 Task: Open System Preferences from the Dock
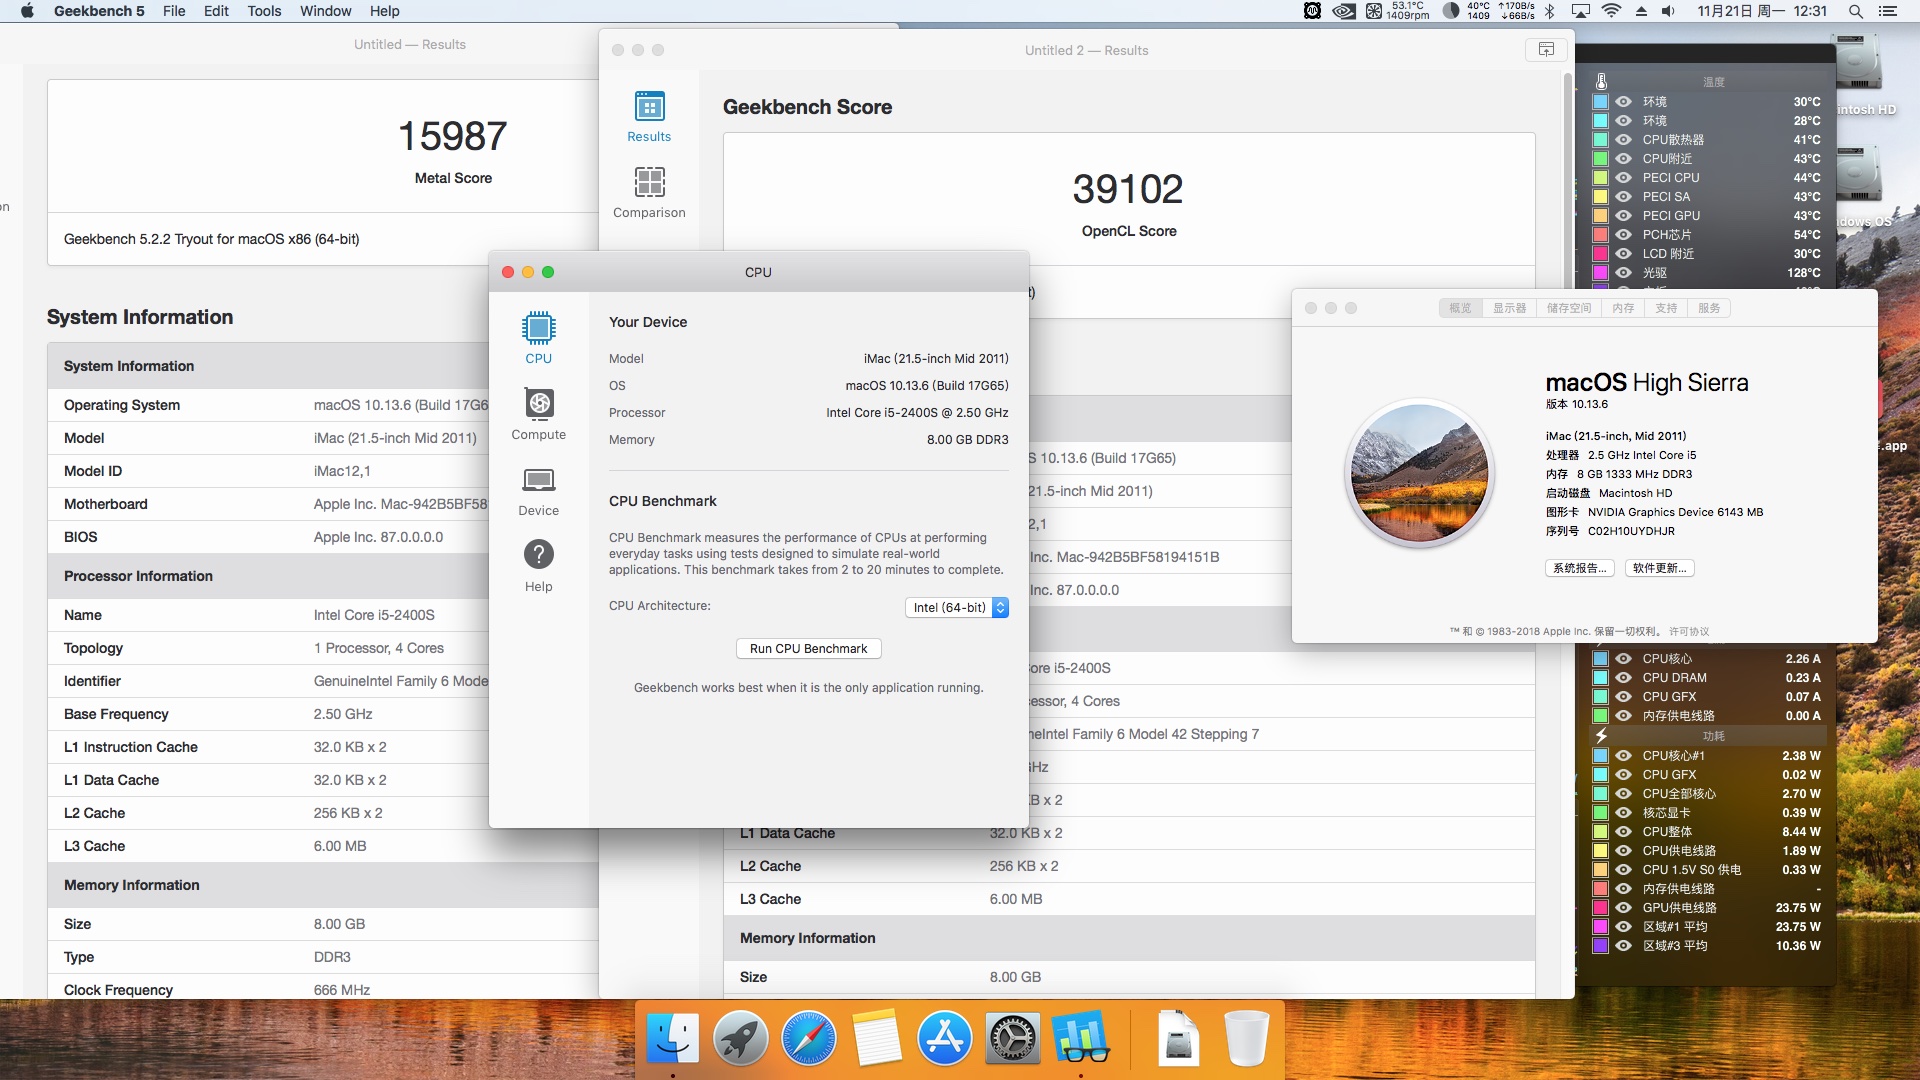click(x=1013, y=1038)
